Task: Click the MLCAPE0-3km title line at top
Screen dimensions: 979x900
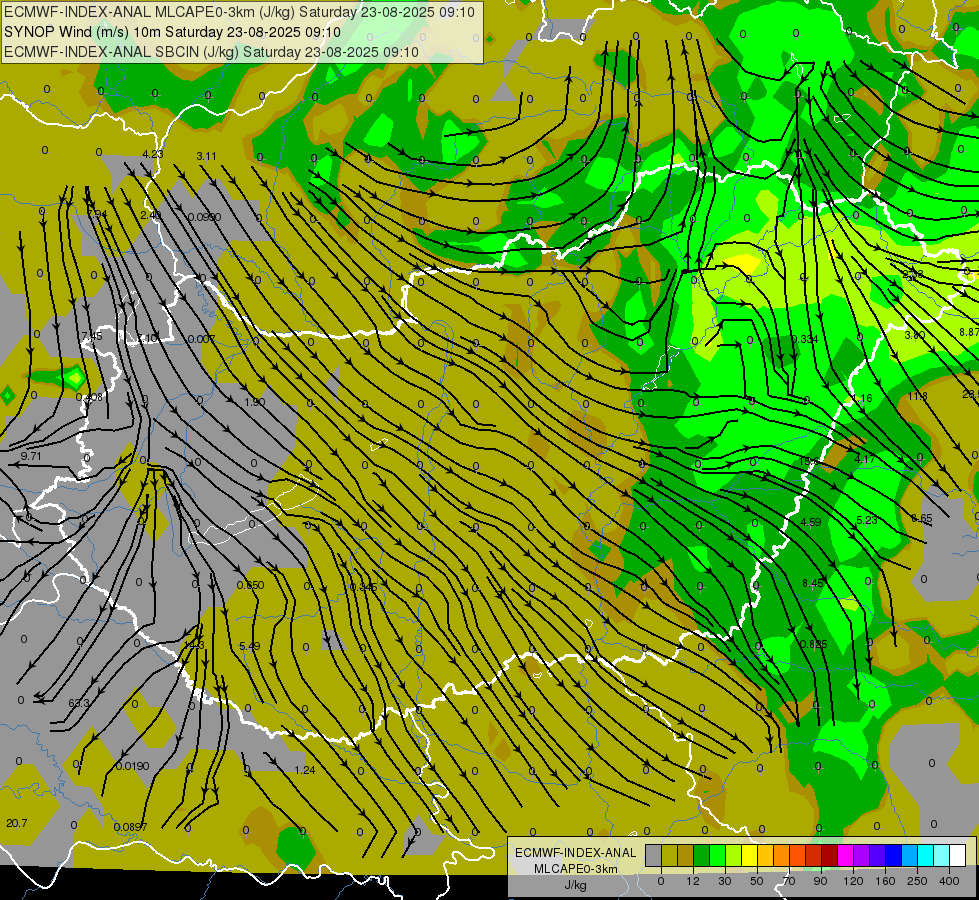Action: [239, 11]
